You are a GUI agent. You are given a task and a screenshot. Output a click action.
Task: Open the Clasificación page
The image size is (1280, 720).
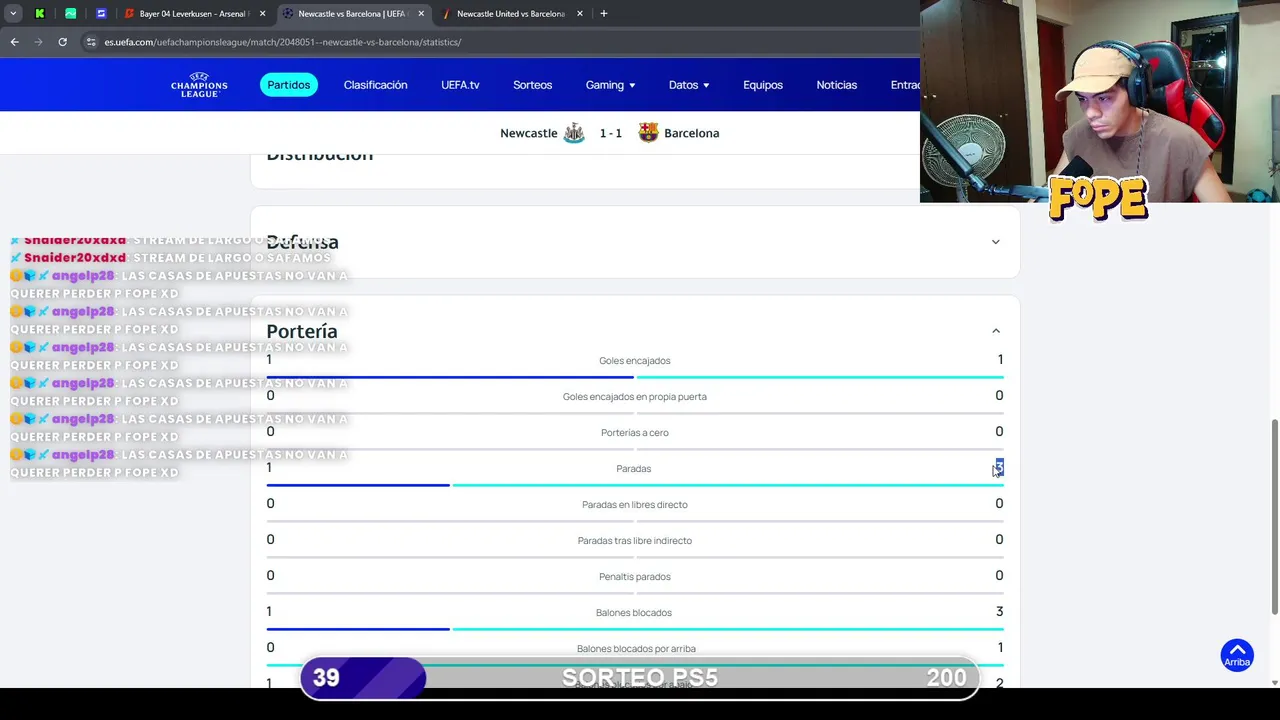click(x=375, y=85)
